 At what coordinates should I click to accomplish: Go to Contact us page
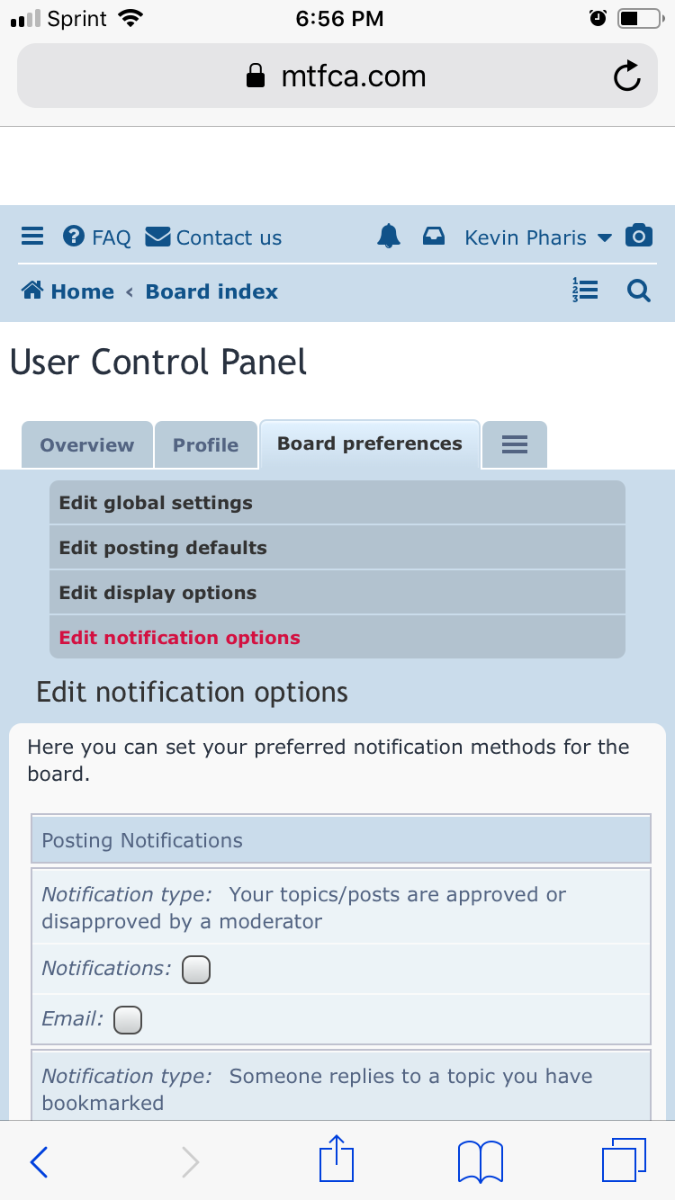(x=214, y=238)
